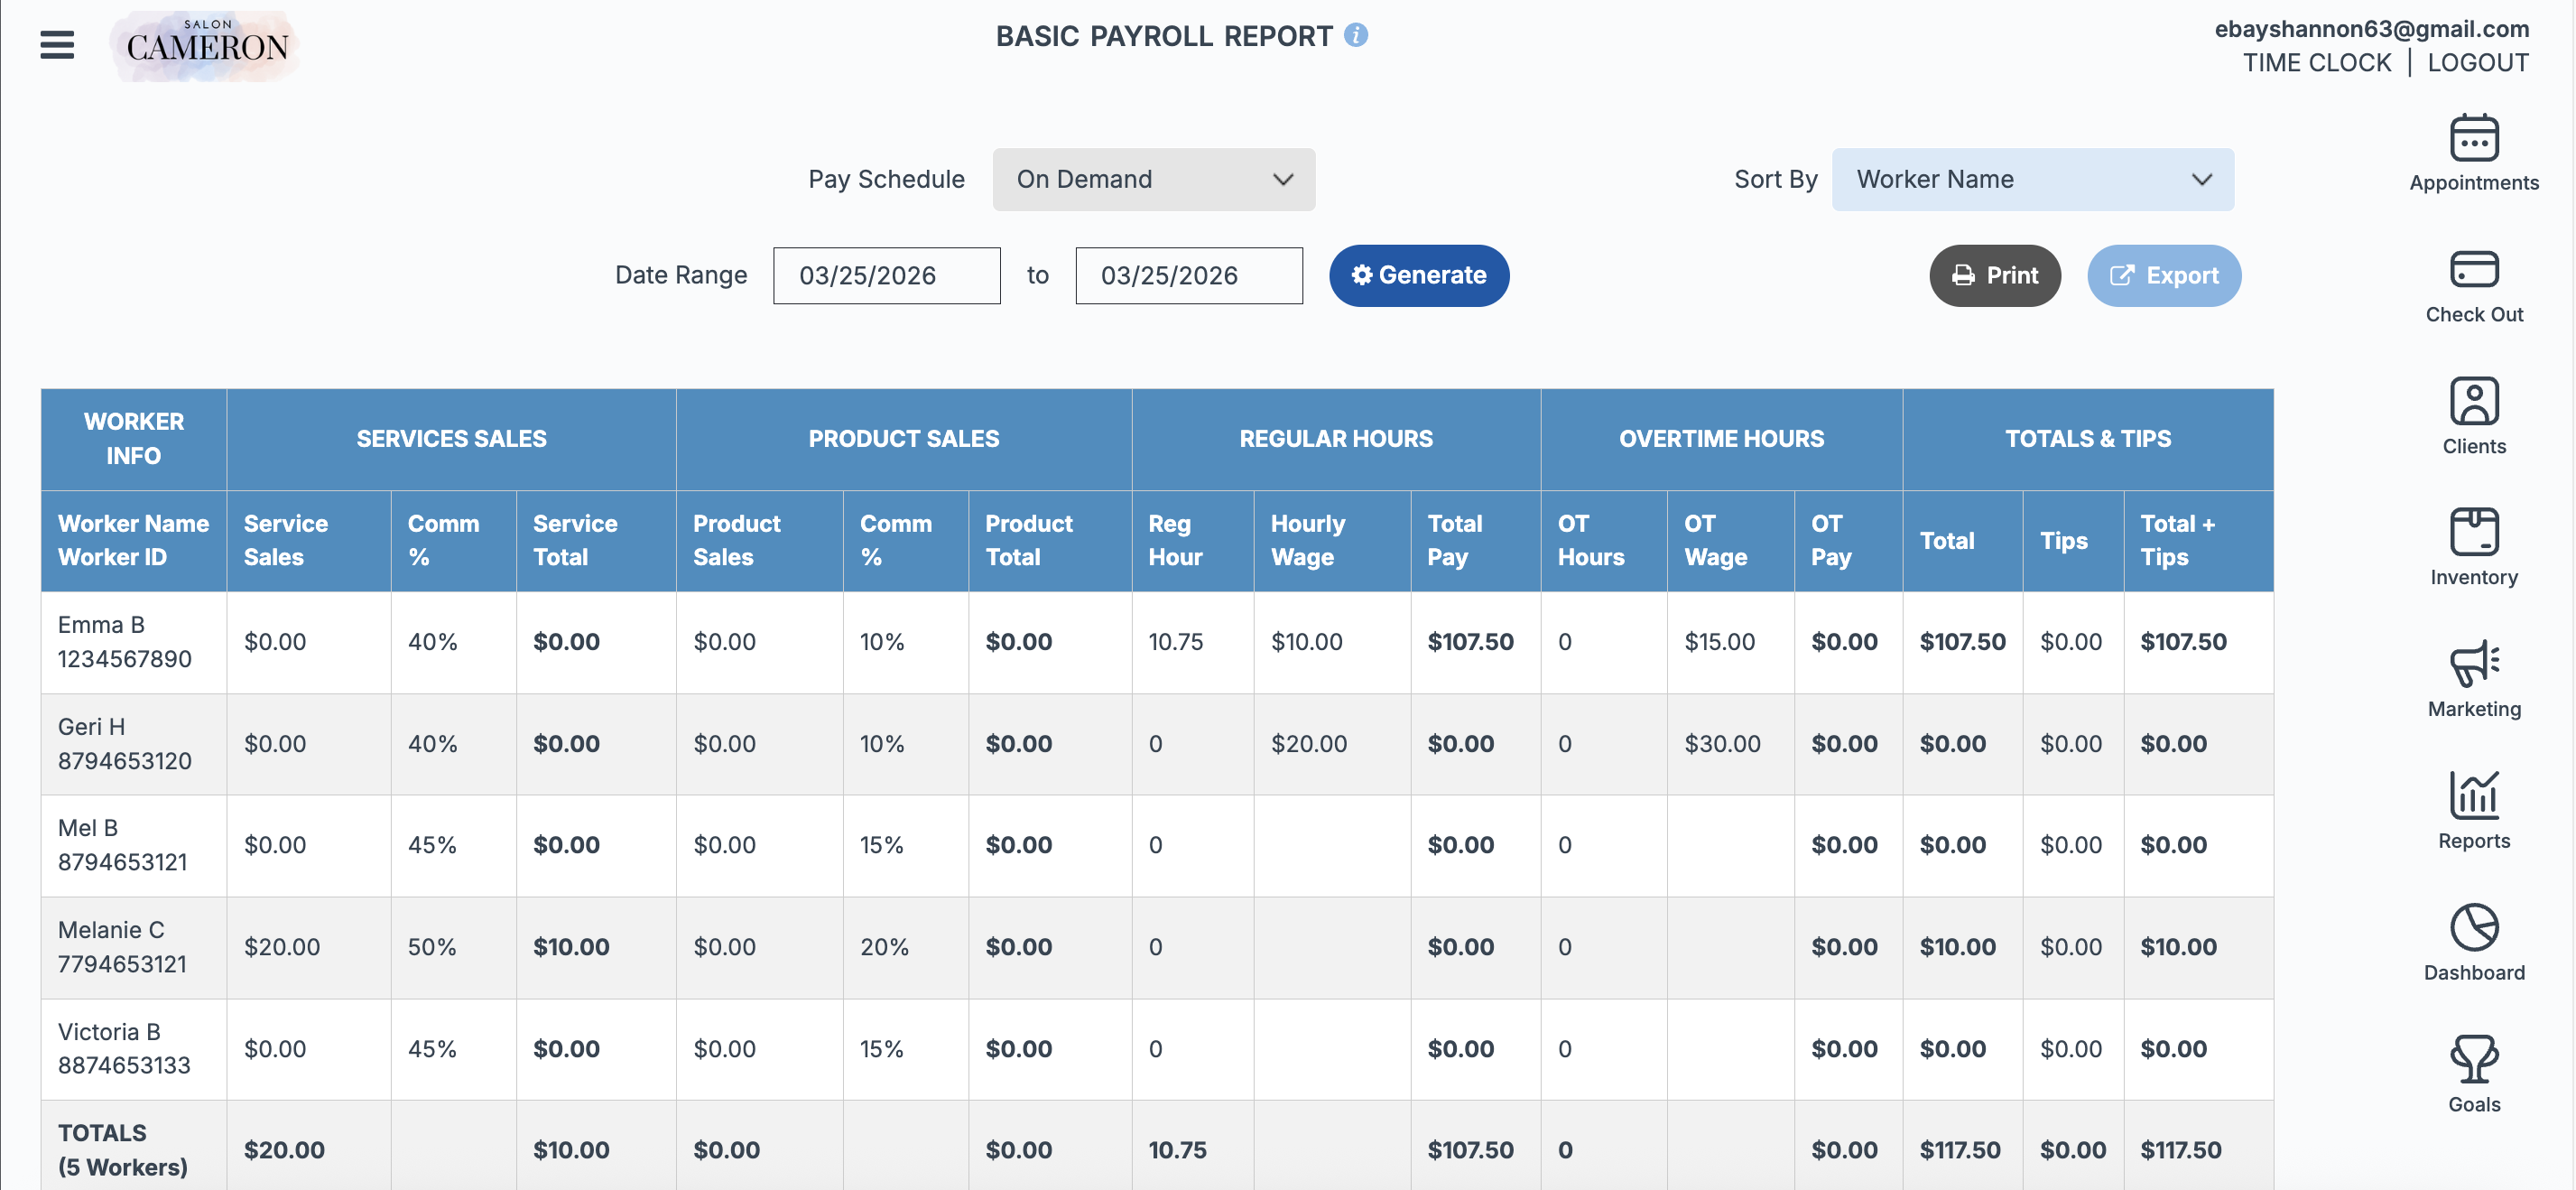Expand the Pay Schedule dropdown
The width and height of the screenshot is (2576, 1190).
coord(1153,180)
